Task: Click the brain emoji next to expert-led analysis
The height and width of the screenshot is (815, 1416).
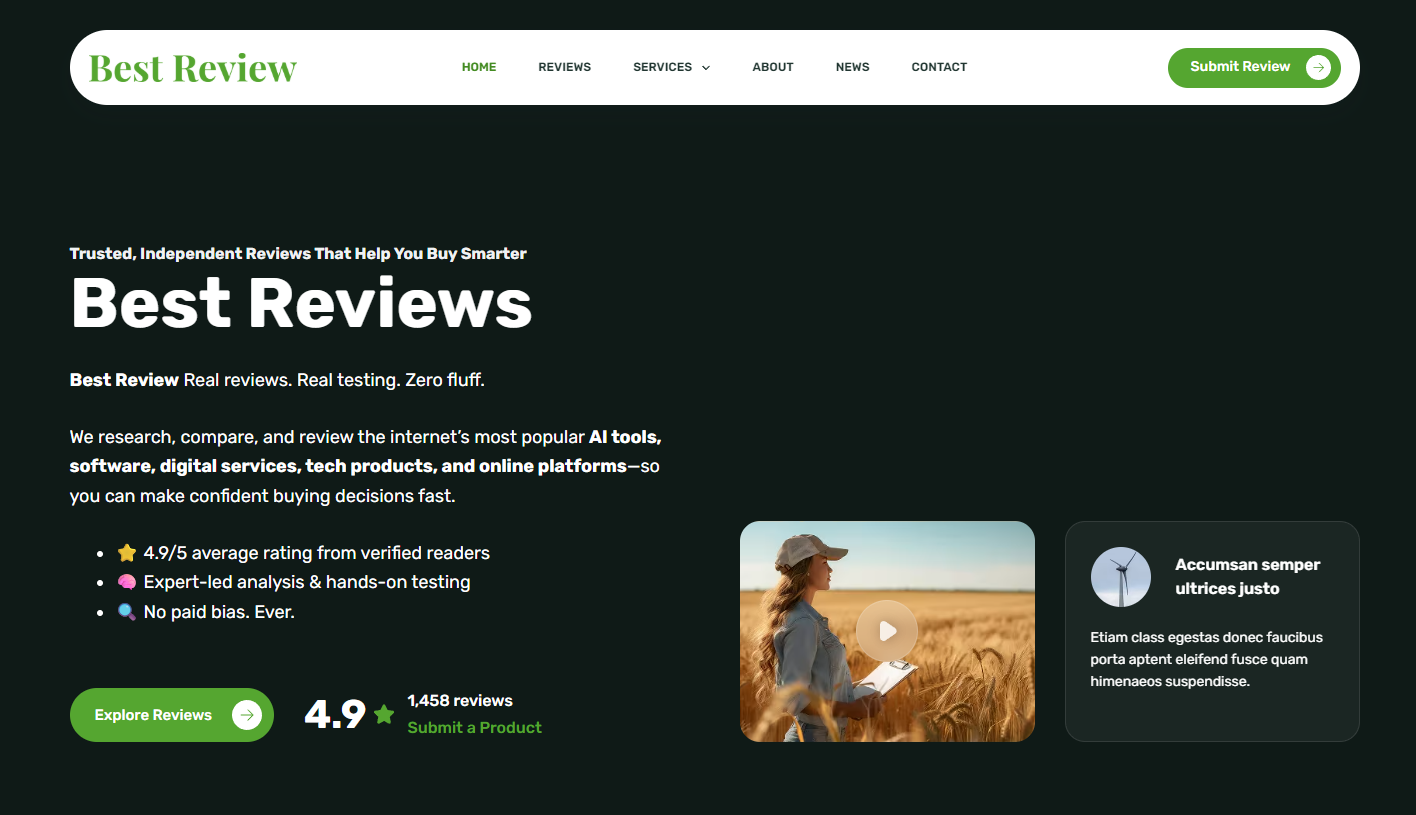Action: [x=126, y=582]
